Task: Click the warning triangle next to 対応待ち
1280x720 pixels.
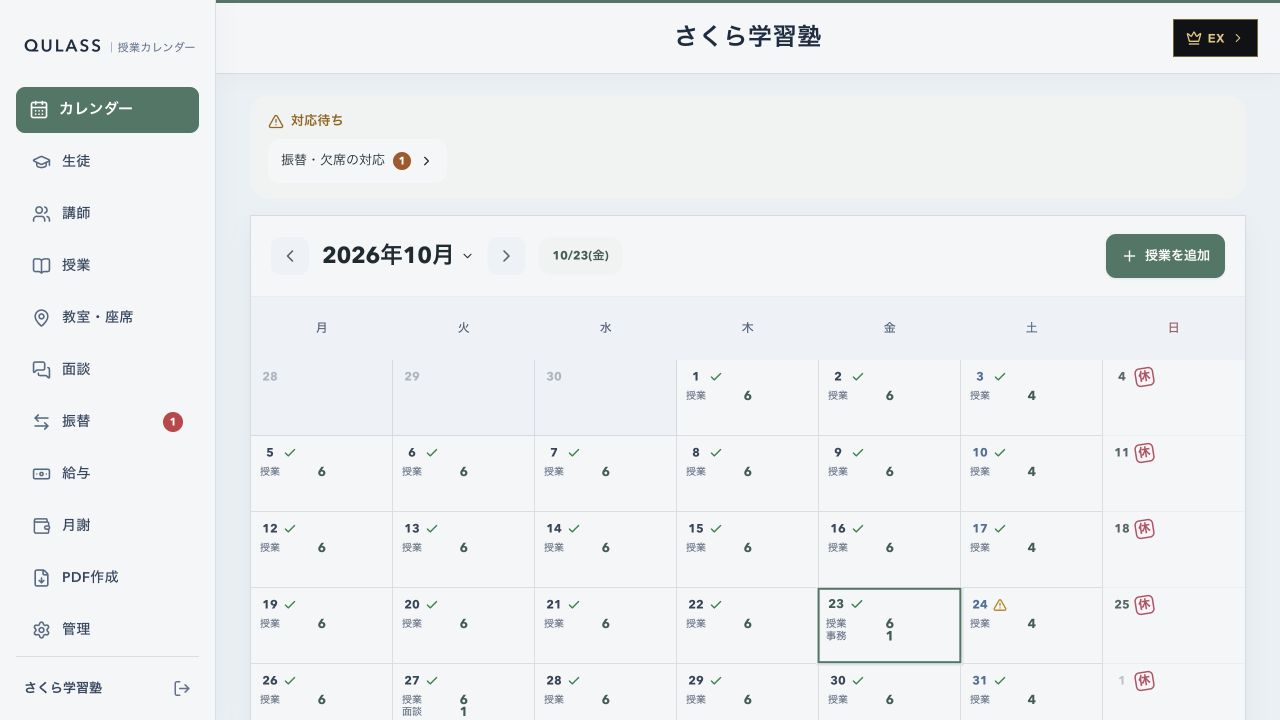Action: [x=276, y=121]
